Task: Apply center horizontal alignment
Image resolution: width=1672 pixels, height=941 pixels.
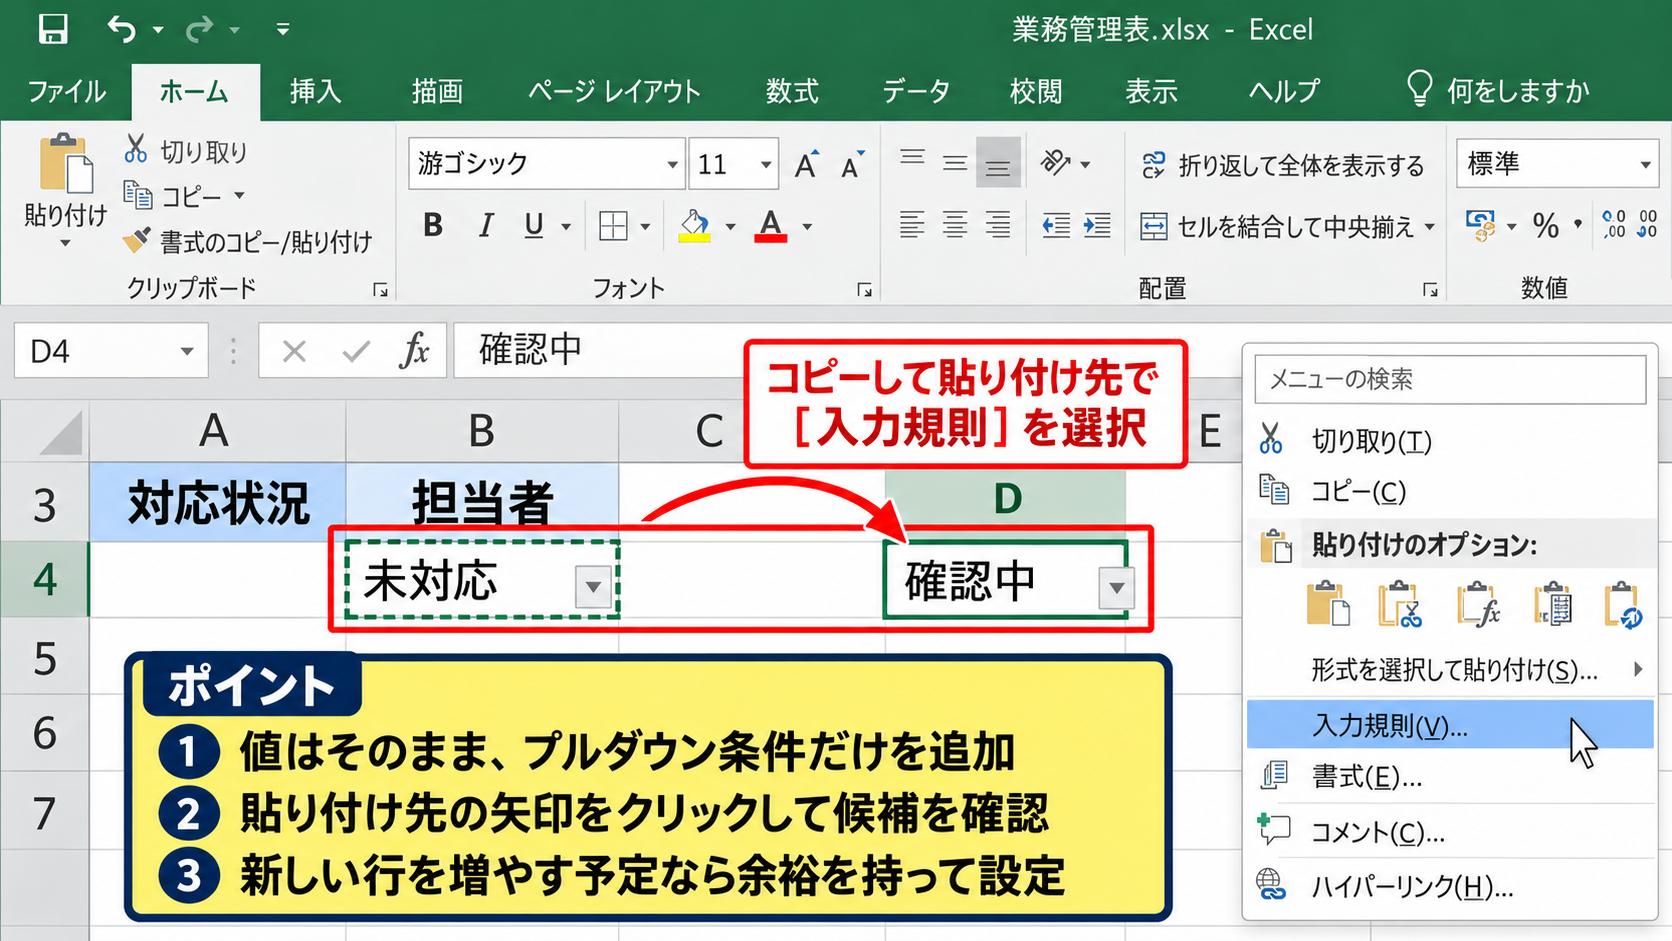Action: (x=955, y=225)
